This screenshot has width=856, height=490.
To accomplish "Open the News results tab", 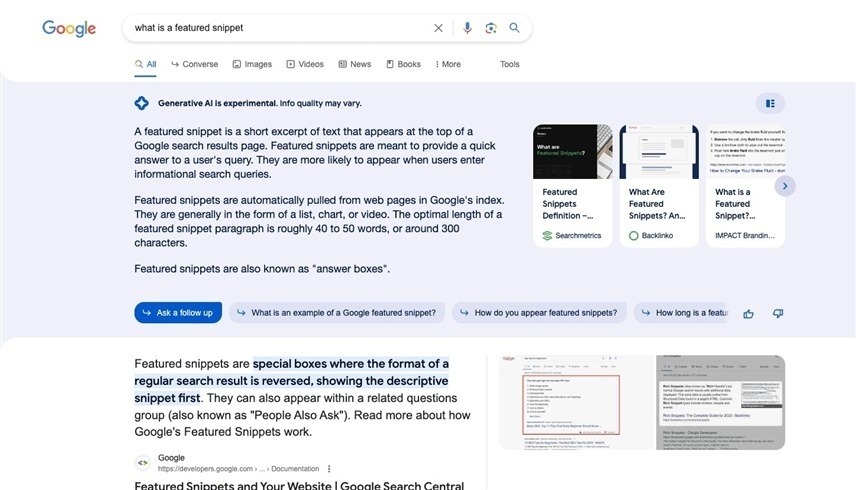I will (x=355, y=64).
